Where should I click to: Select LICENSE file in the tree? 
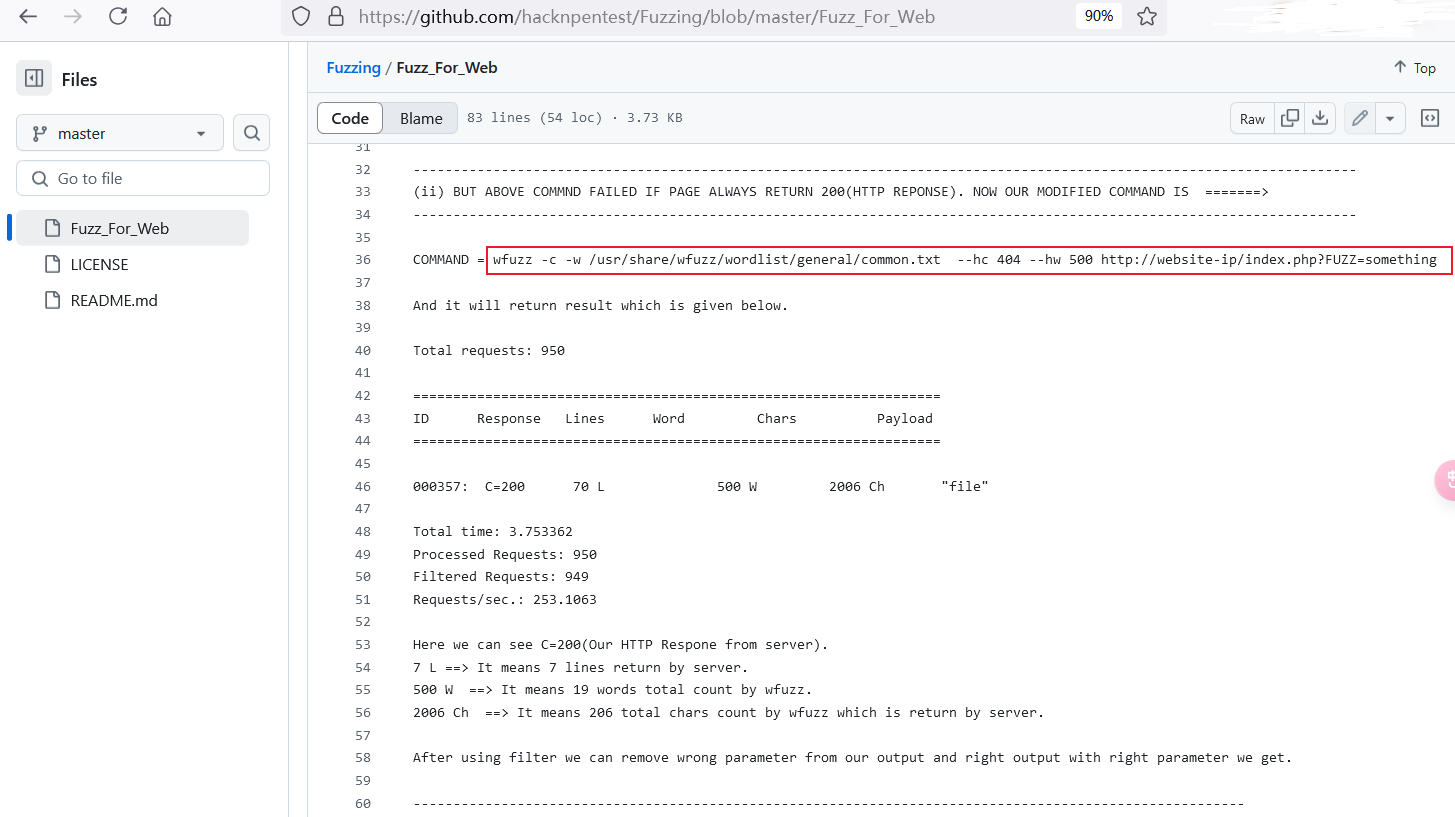pyautogui.click(x=99, y=264)
